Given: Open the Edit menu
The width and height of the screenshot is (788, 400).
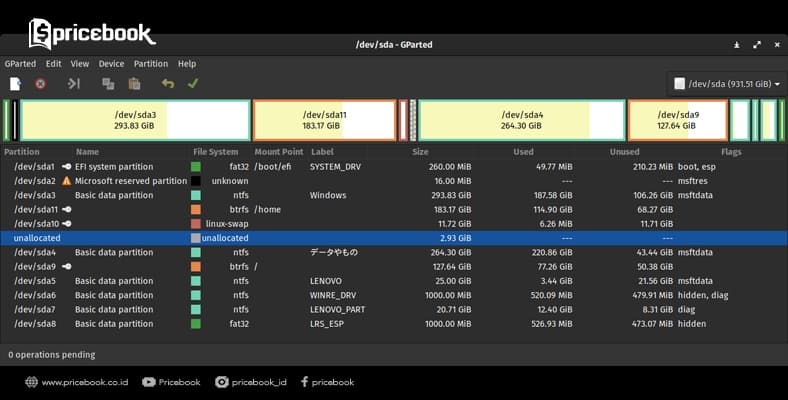Looking at the screenshot, I should tap(53, 64).
